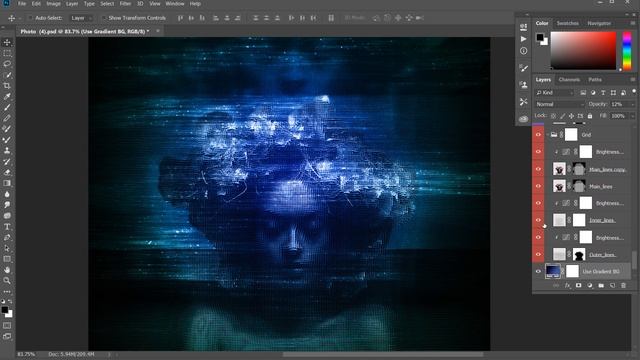
Task: Open the File menu
Action: coord(22,4)
